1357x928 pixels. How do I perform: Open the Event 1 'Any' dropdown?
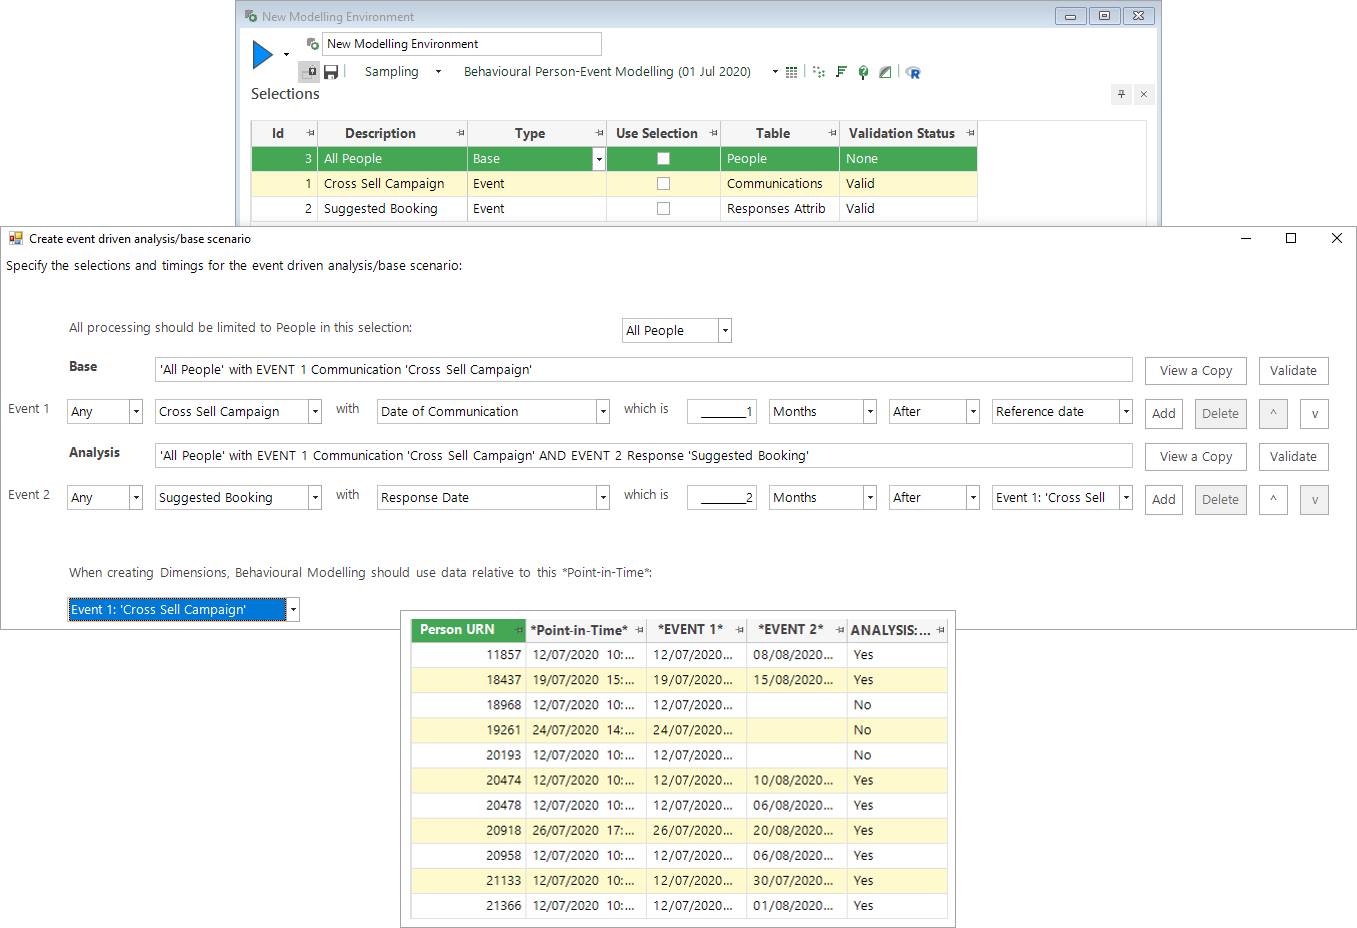[x=136, y=412]
